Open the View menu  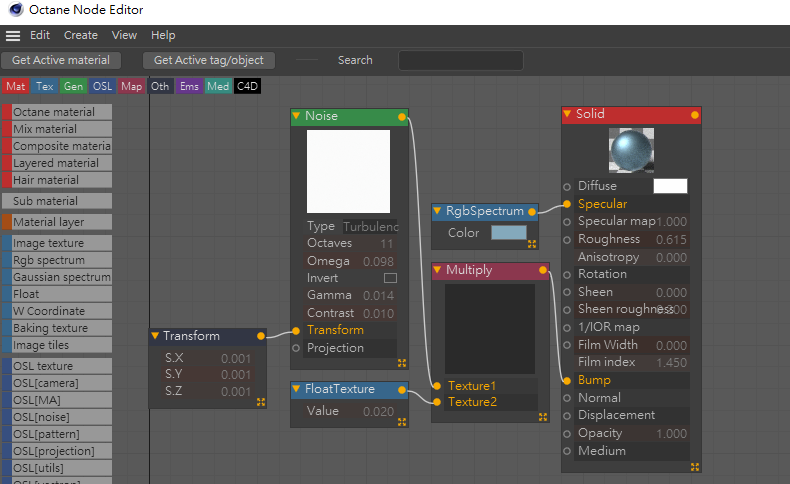(x=124, y=35)
